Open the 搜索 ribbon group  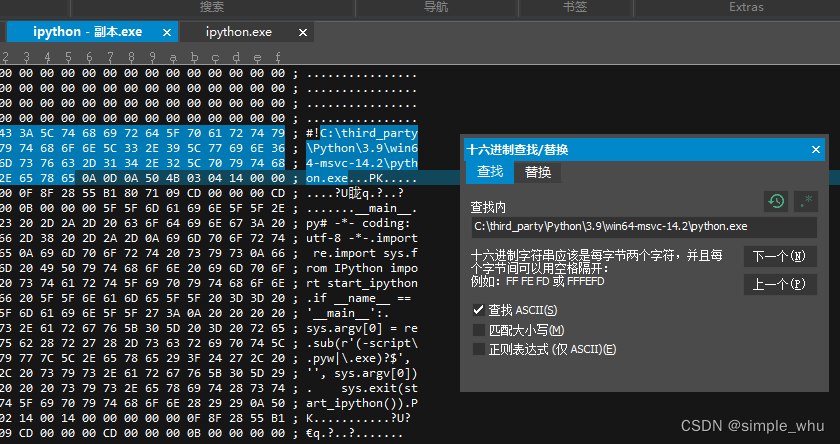coord(211,7)
